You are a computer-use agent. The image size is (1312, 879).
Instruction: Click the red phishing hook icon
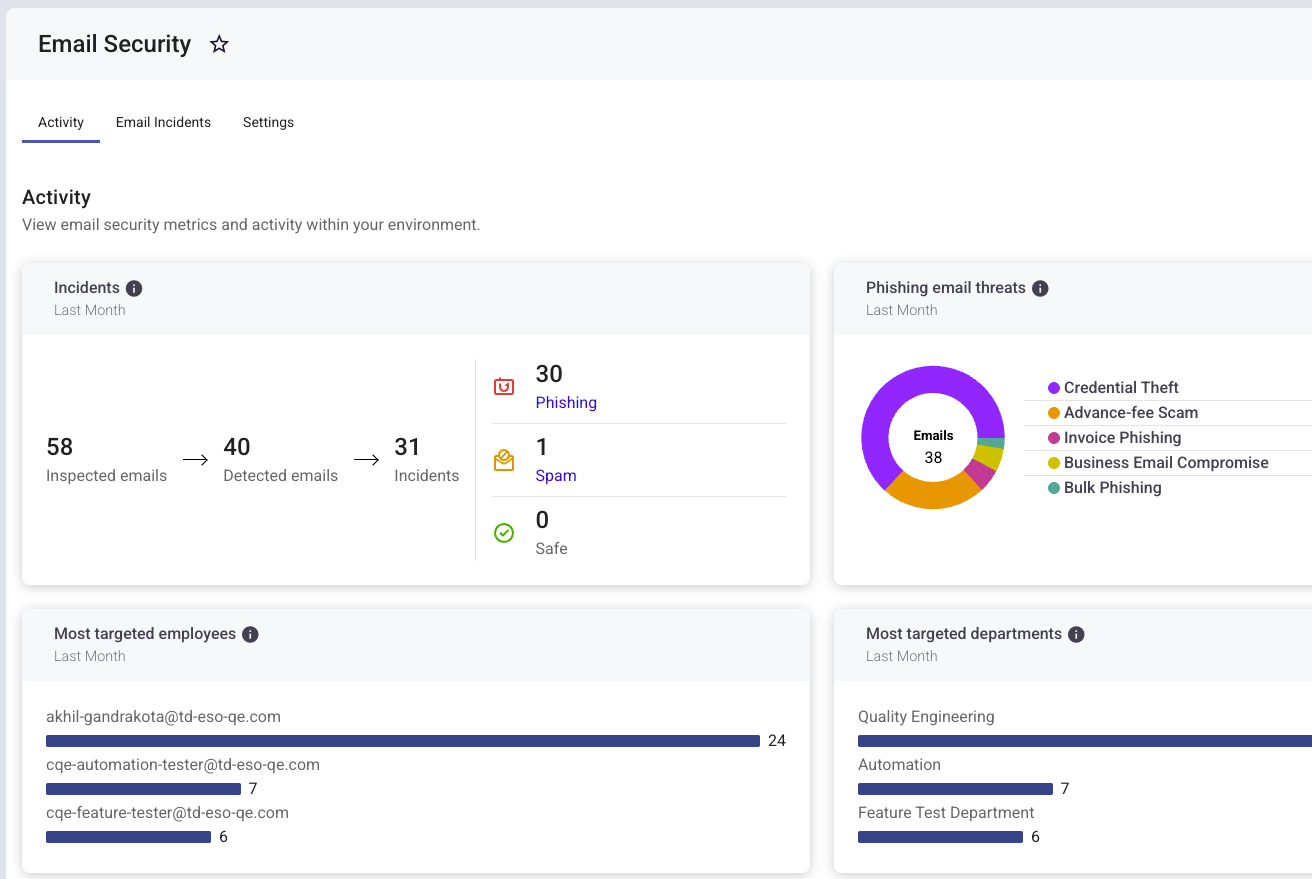(504, 386)
